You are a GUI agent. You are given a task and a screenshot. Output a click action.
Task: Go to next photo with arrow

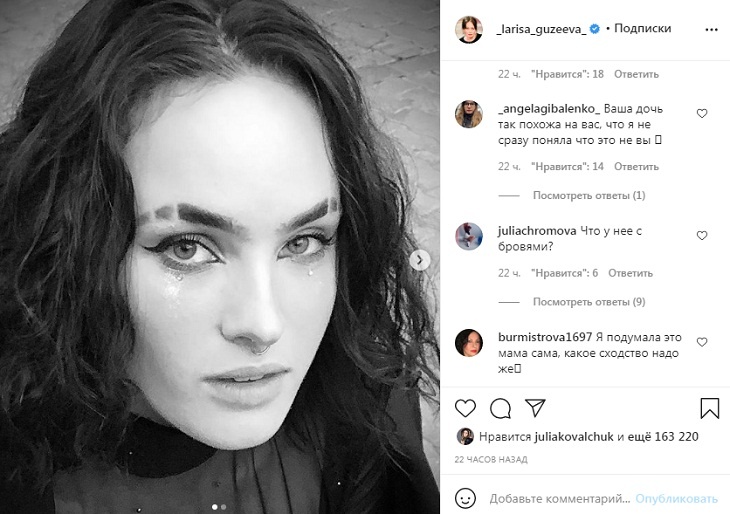(419, 260)
